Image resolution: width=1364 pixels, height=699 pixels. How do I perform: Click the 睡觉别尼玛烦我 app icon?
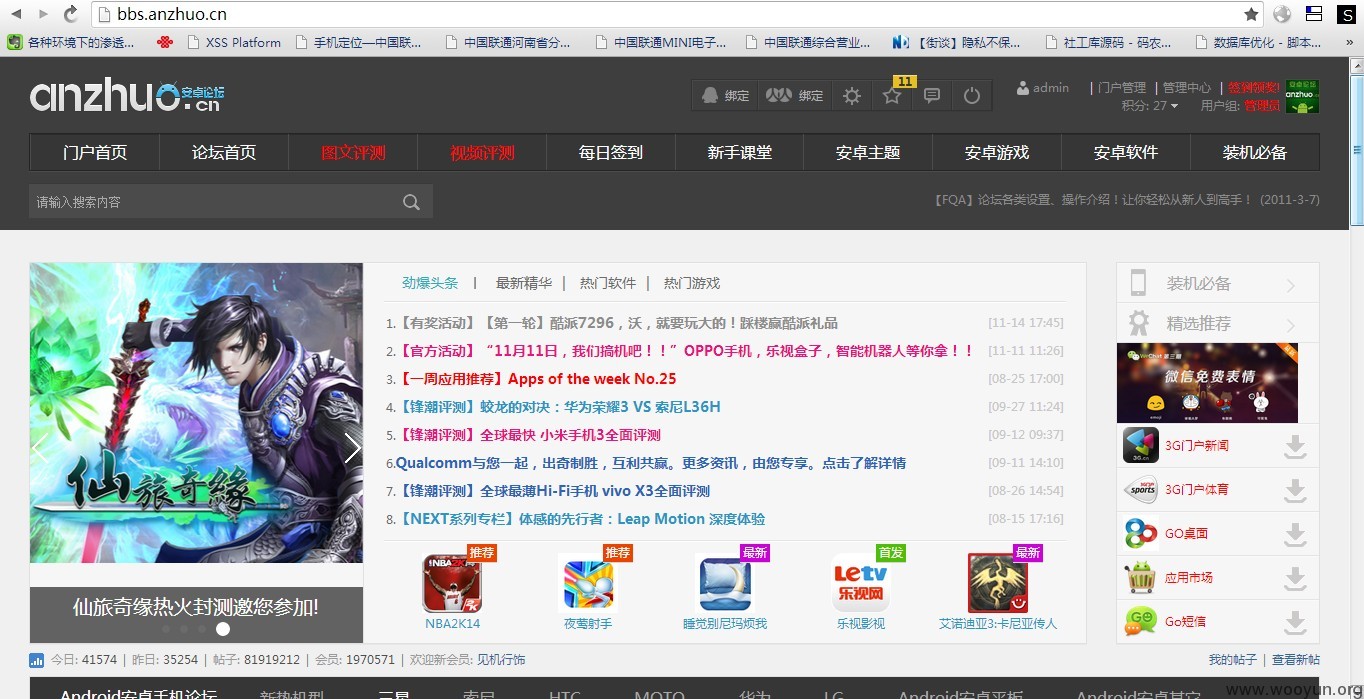(x=725, y=583)
